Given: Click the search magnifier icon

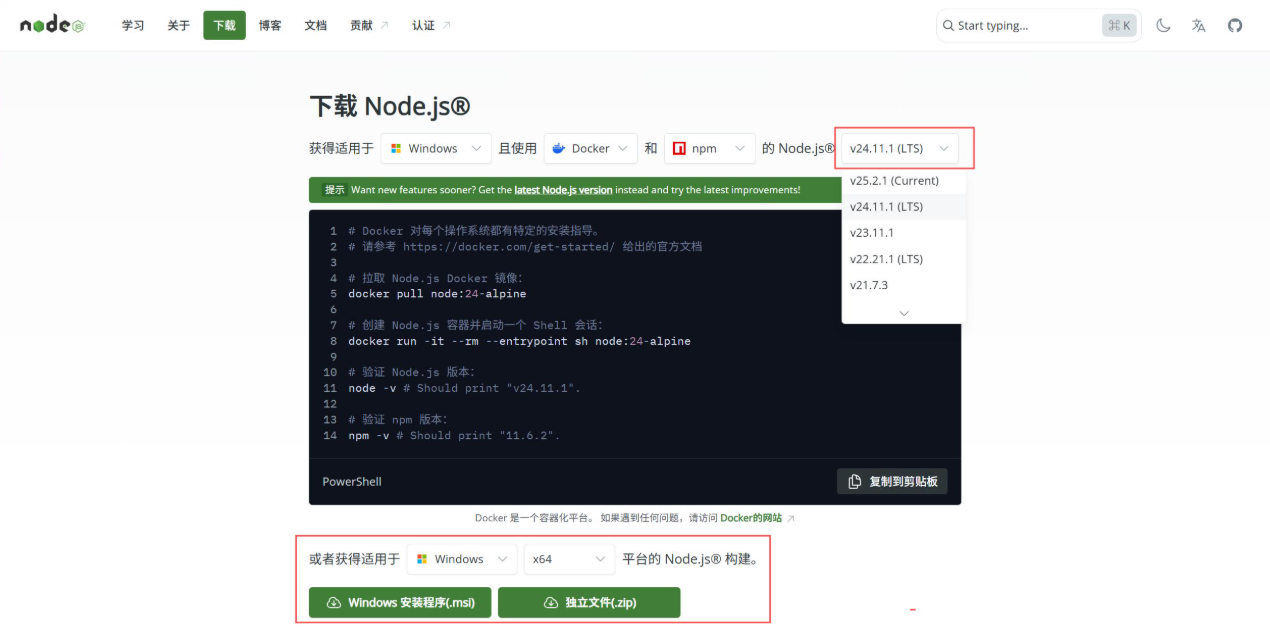Looking at the screenshot, I should (948, 26).
